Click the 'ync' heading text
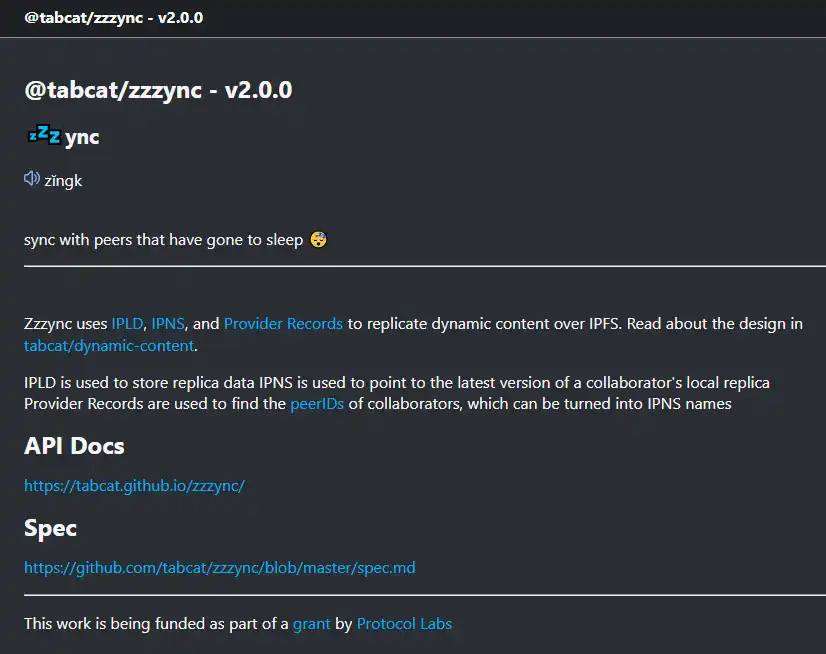 (82, 137)
